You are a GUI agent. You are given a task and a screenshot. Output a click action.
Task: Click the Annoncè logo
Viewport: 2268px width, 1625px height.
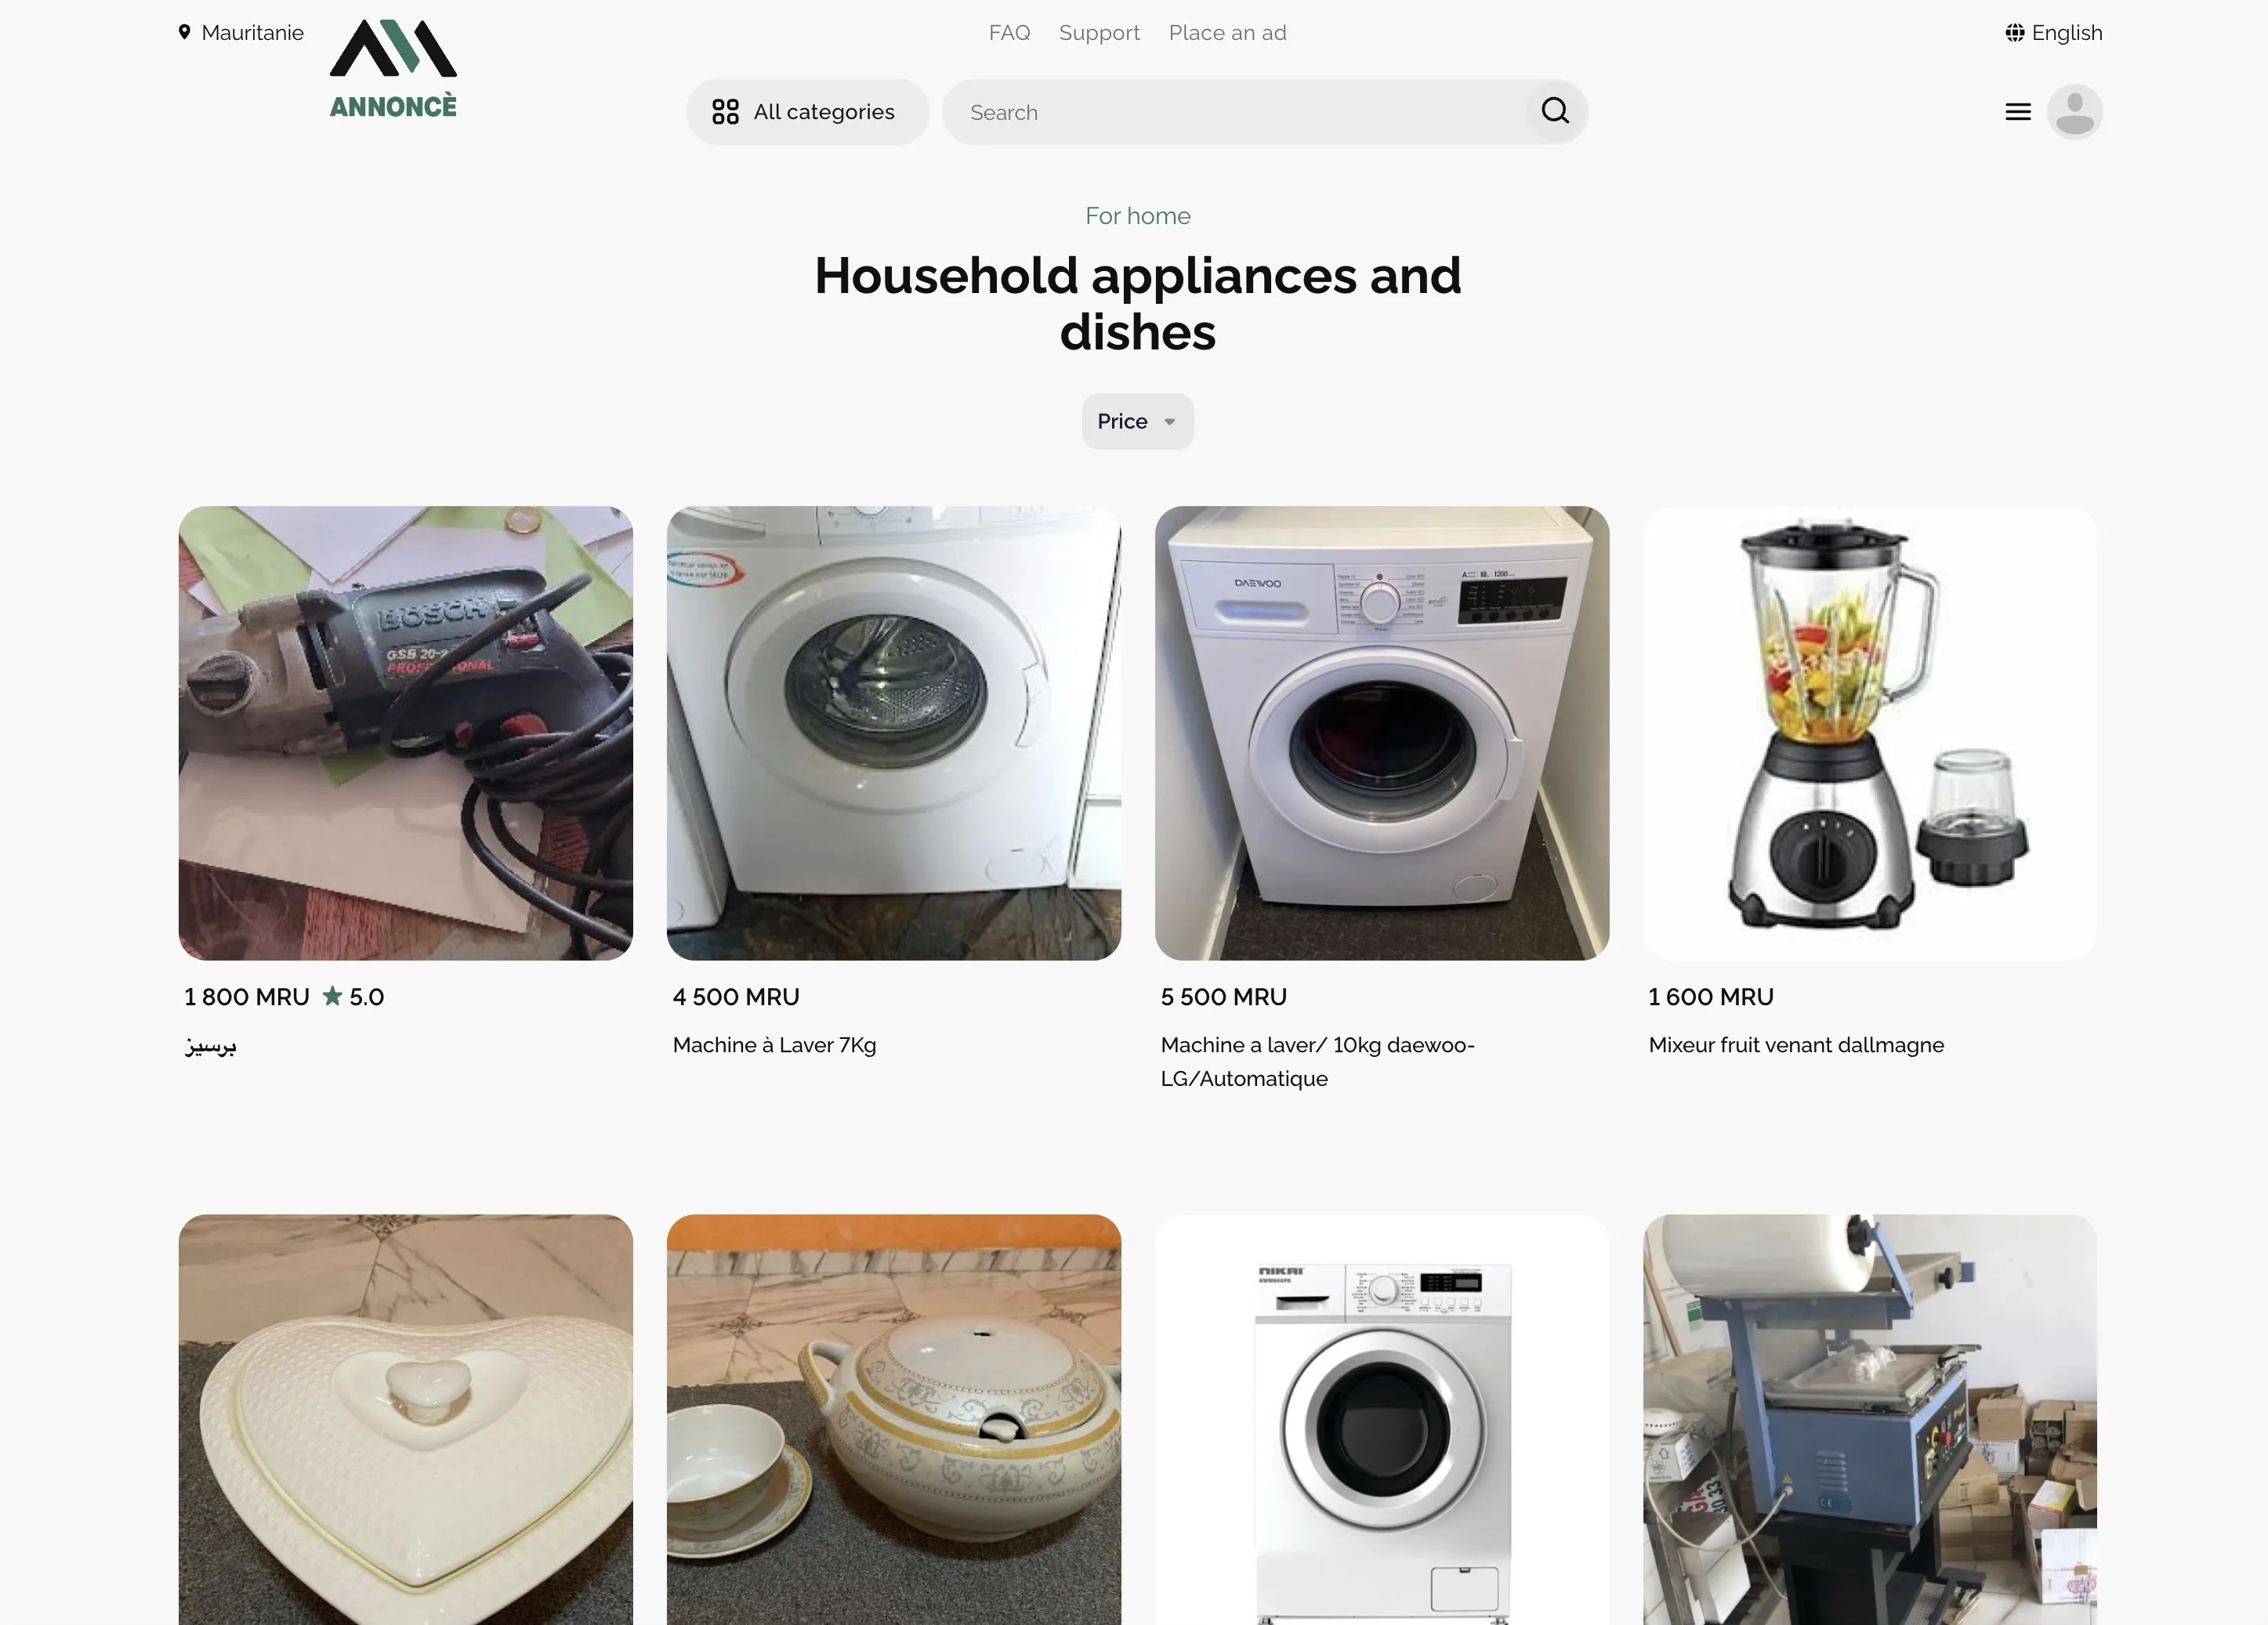(393, 69)
